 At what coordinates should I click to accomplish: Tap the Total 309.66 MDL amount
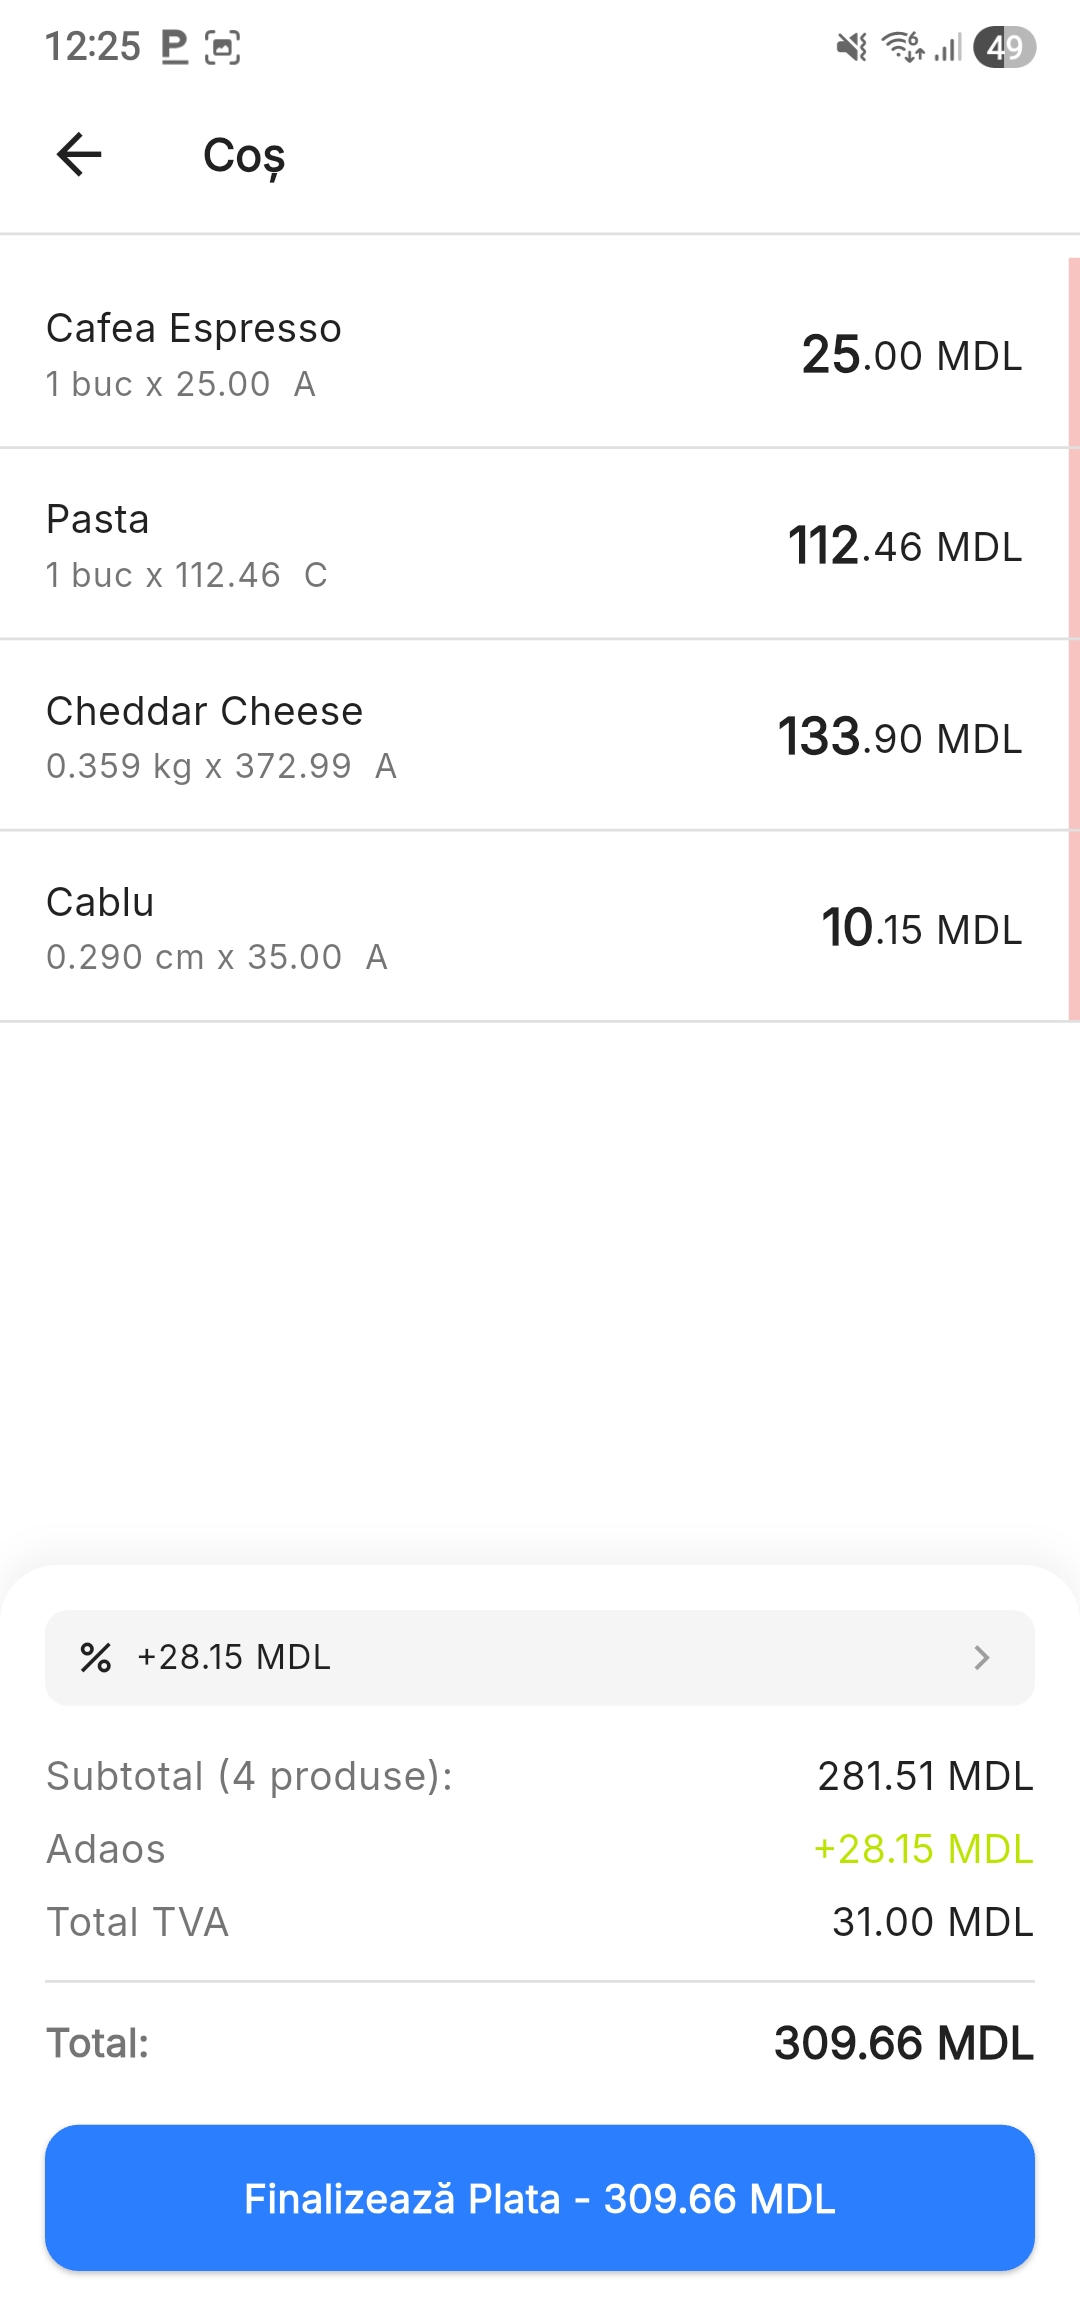click(904, 2043)
